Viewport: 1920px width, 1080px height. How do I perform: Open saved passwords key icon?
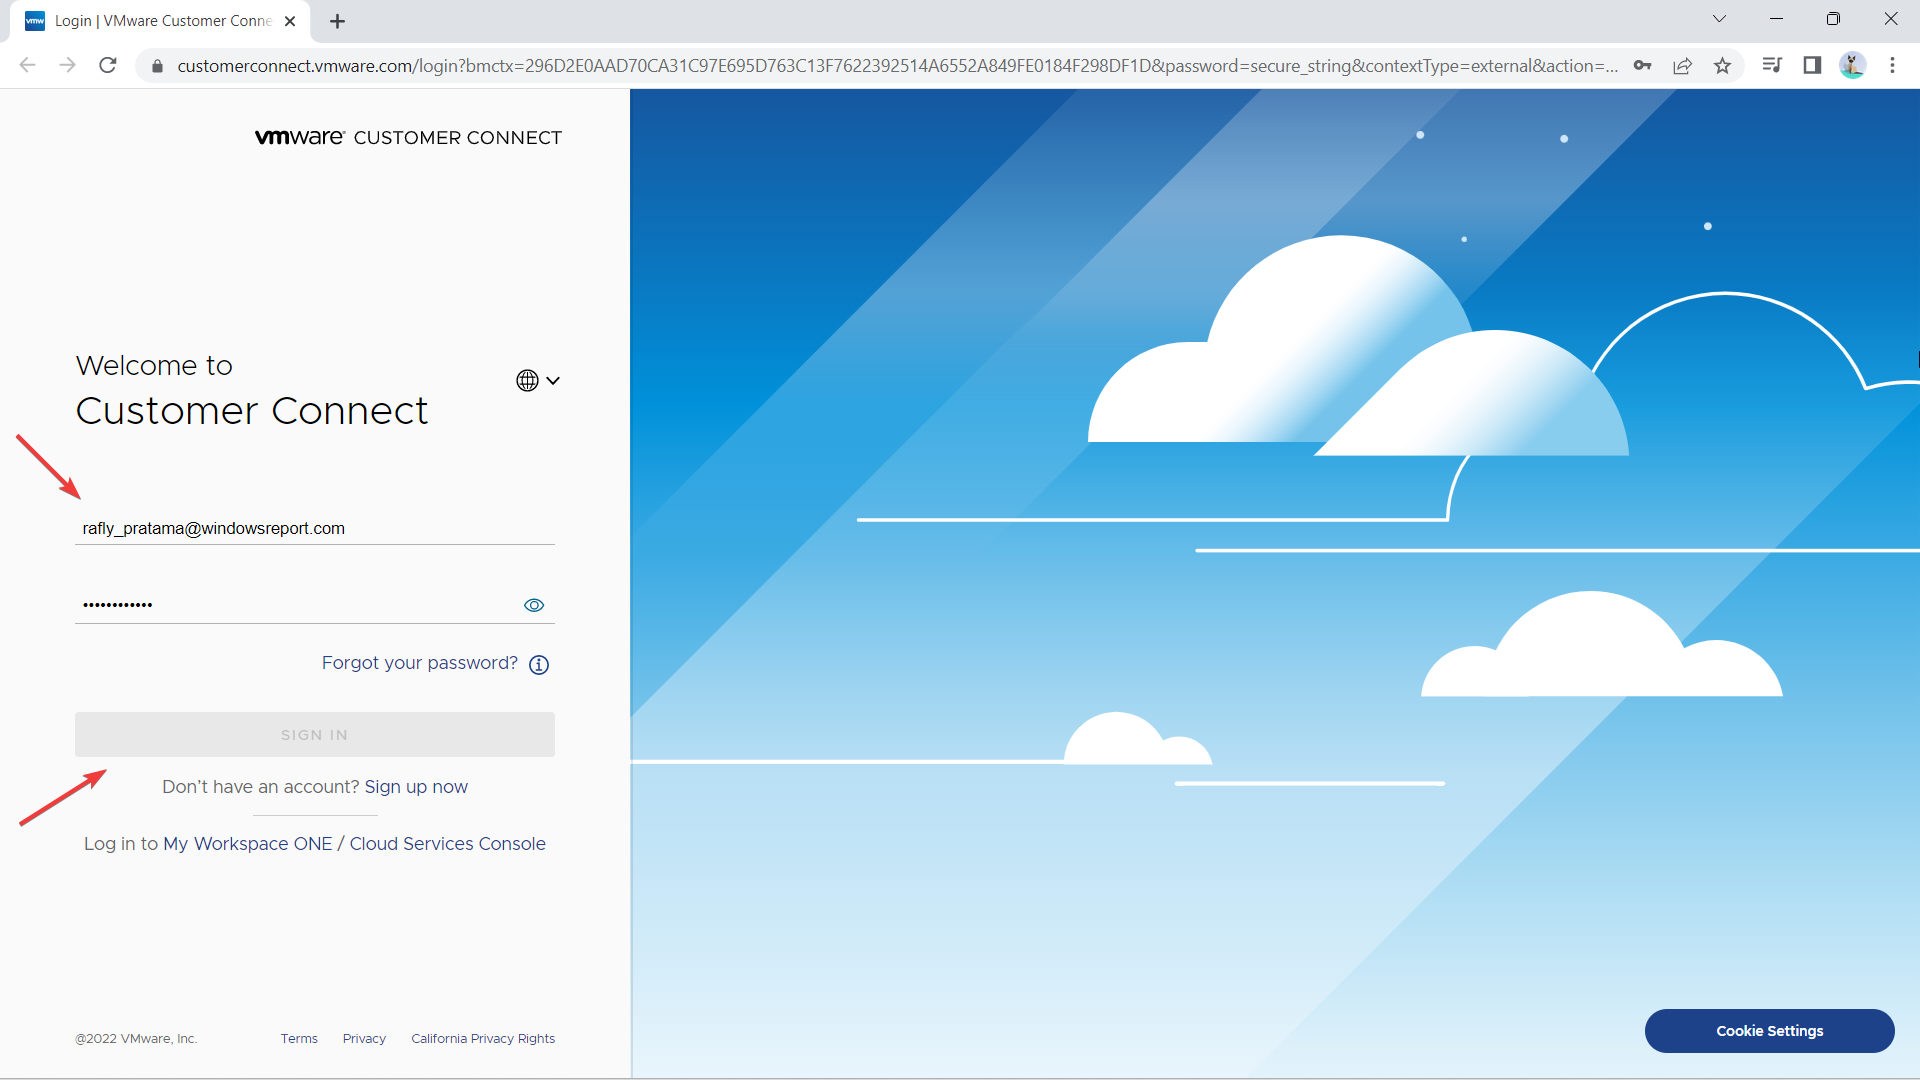[x=1642, y=66]
